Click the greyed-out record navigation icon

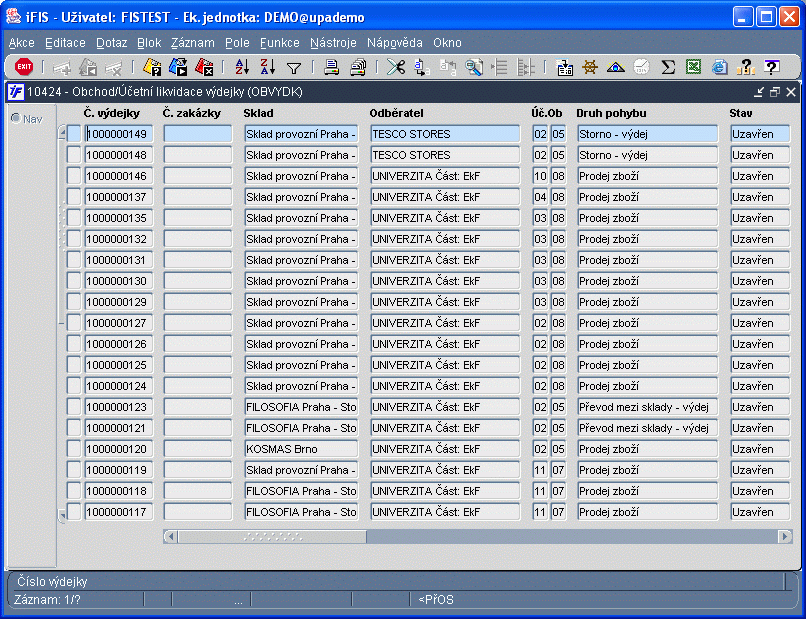[88, 67]
